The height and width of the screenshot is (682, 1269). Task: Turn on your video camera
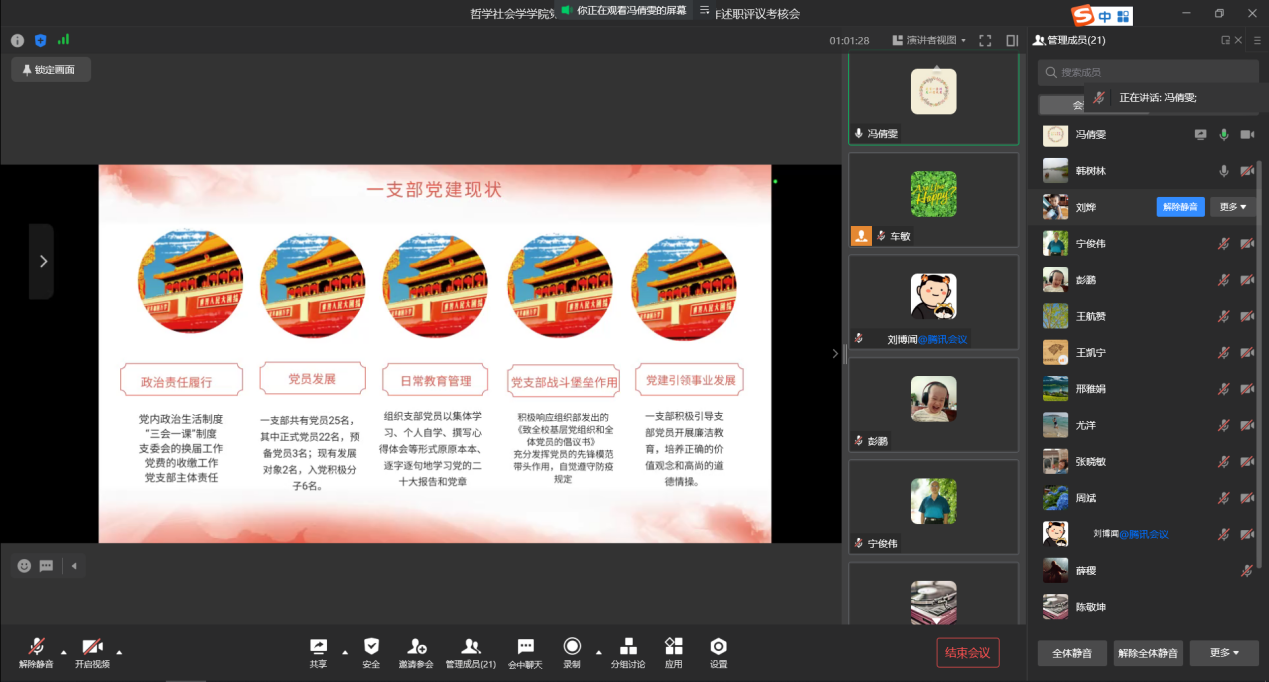coord(92,651)
